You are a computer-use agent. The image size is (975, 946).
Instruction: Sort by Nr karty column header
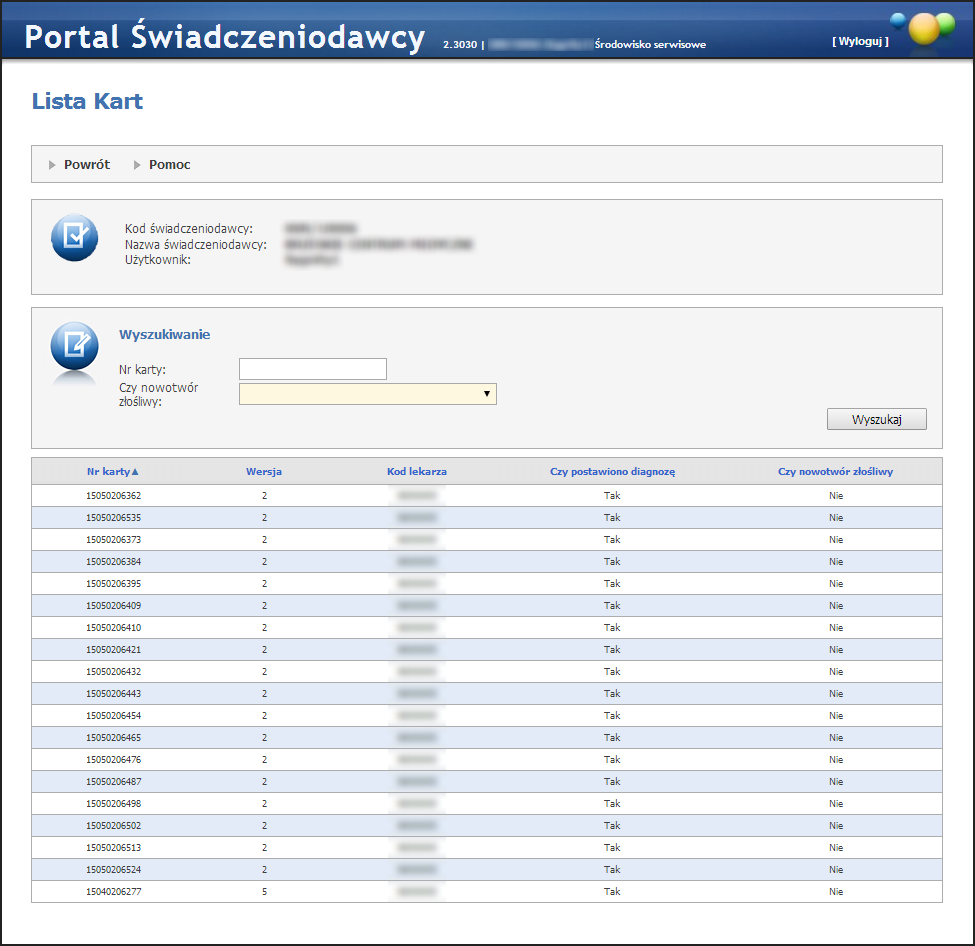[112, 472]
